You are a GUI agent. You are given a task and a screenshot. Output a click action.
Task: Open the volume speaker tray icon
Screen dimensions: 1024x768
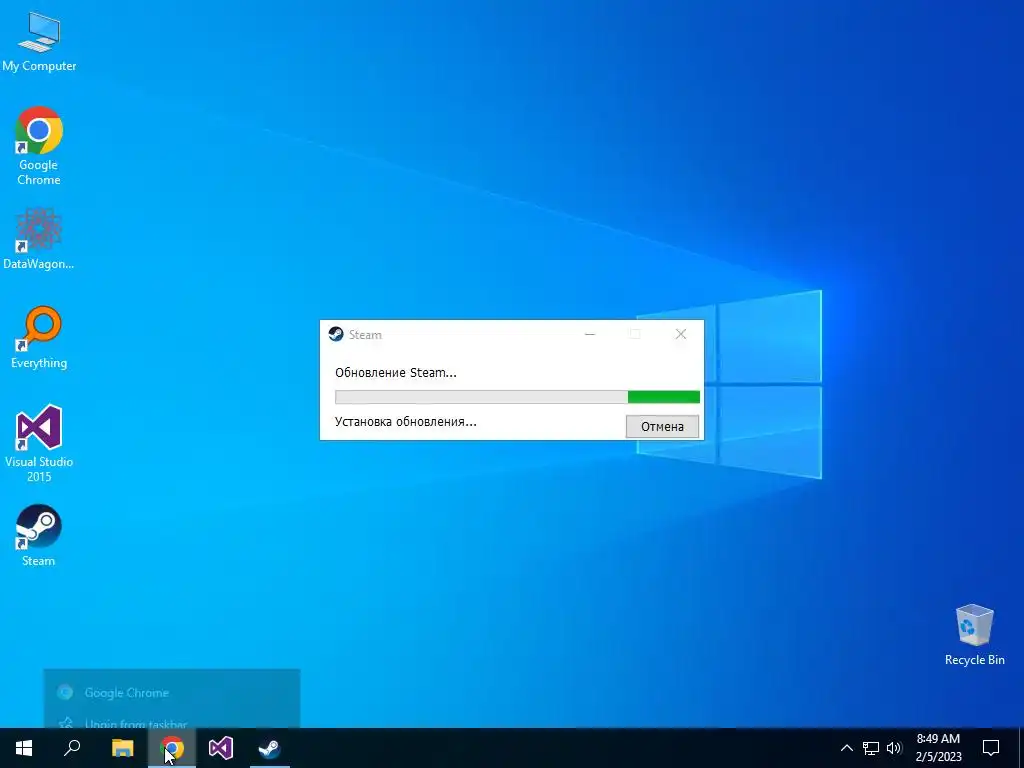point(894,748)
